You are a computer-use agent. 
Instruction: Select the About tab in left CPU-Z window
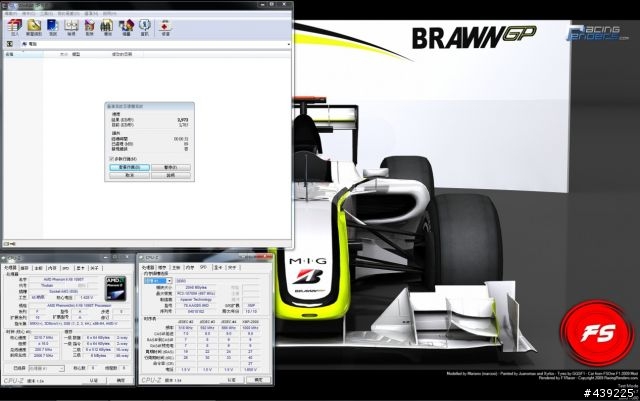(x=94, y=268)
